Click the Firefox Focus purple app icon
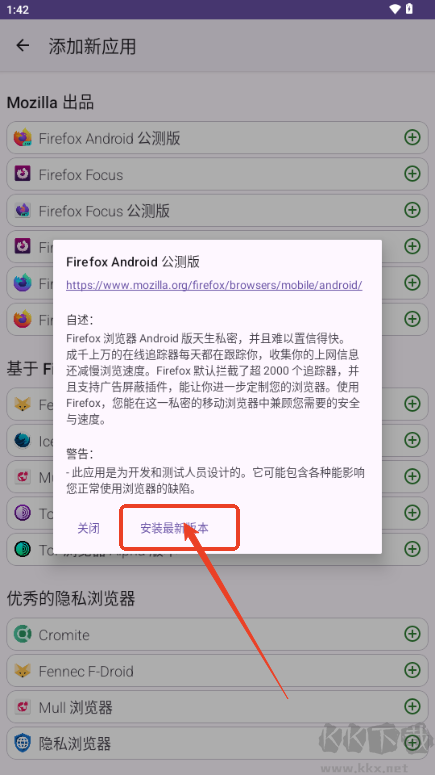Screen dimensions: 435x775 coord(23,174)
